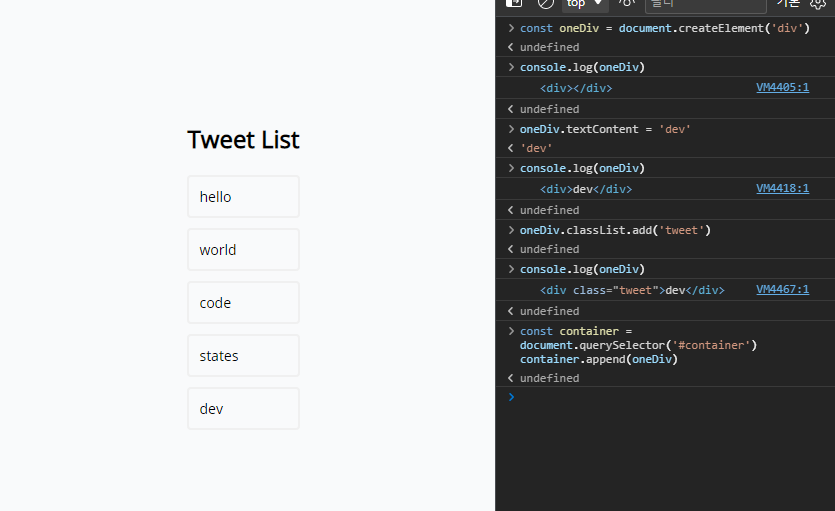Viewport: 835px width, 511px height.
Task: Toggle the console sidebar panel icon
Action: [514, 4]
